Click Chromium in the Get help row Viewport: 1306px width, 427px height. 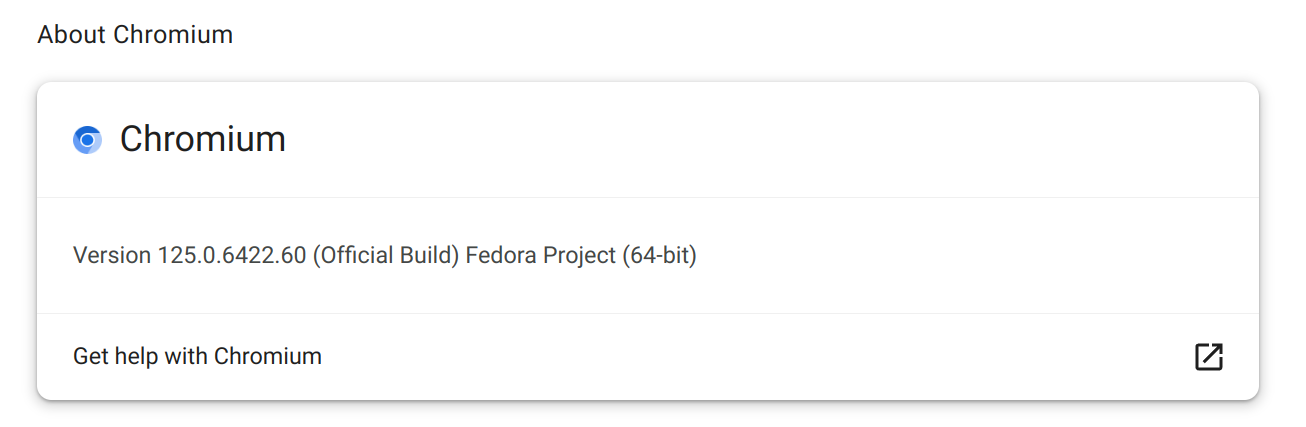(x=268, y=356)
